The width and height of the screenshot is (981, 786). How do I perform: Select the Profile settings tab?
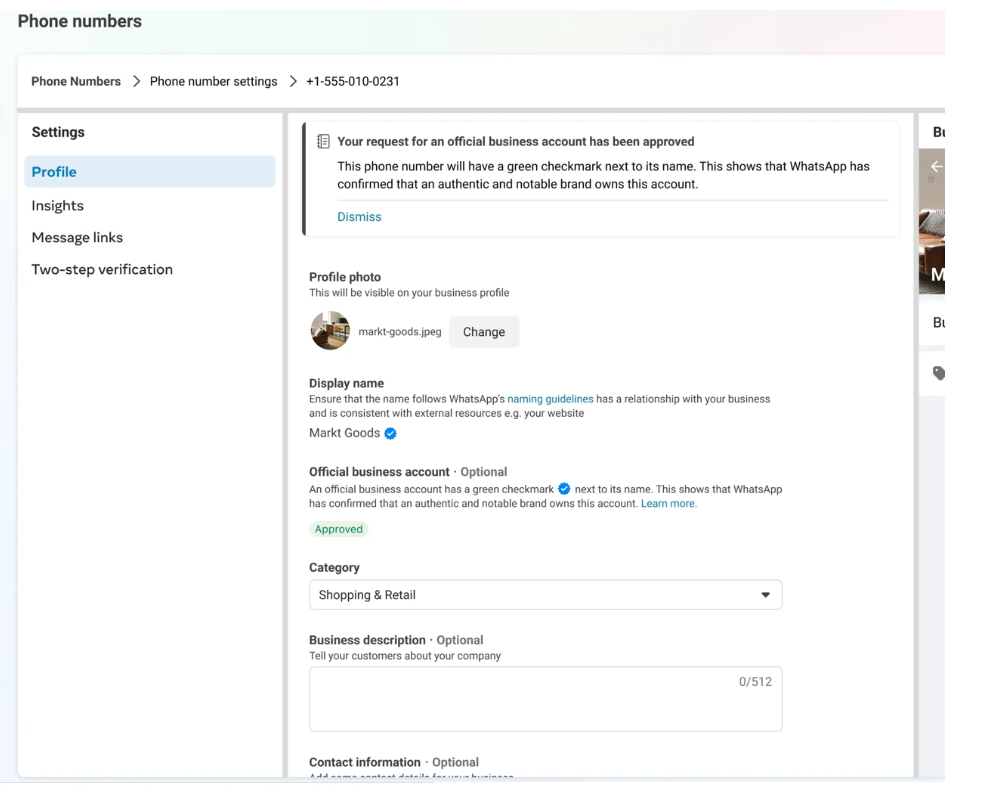[150, 171]
